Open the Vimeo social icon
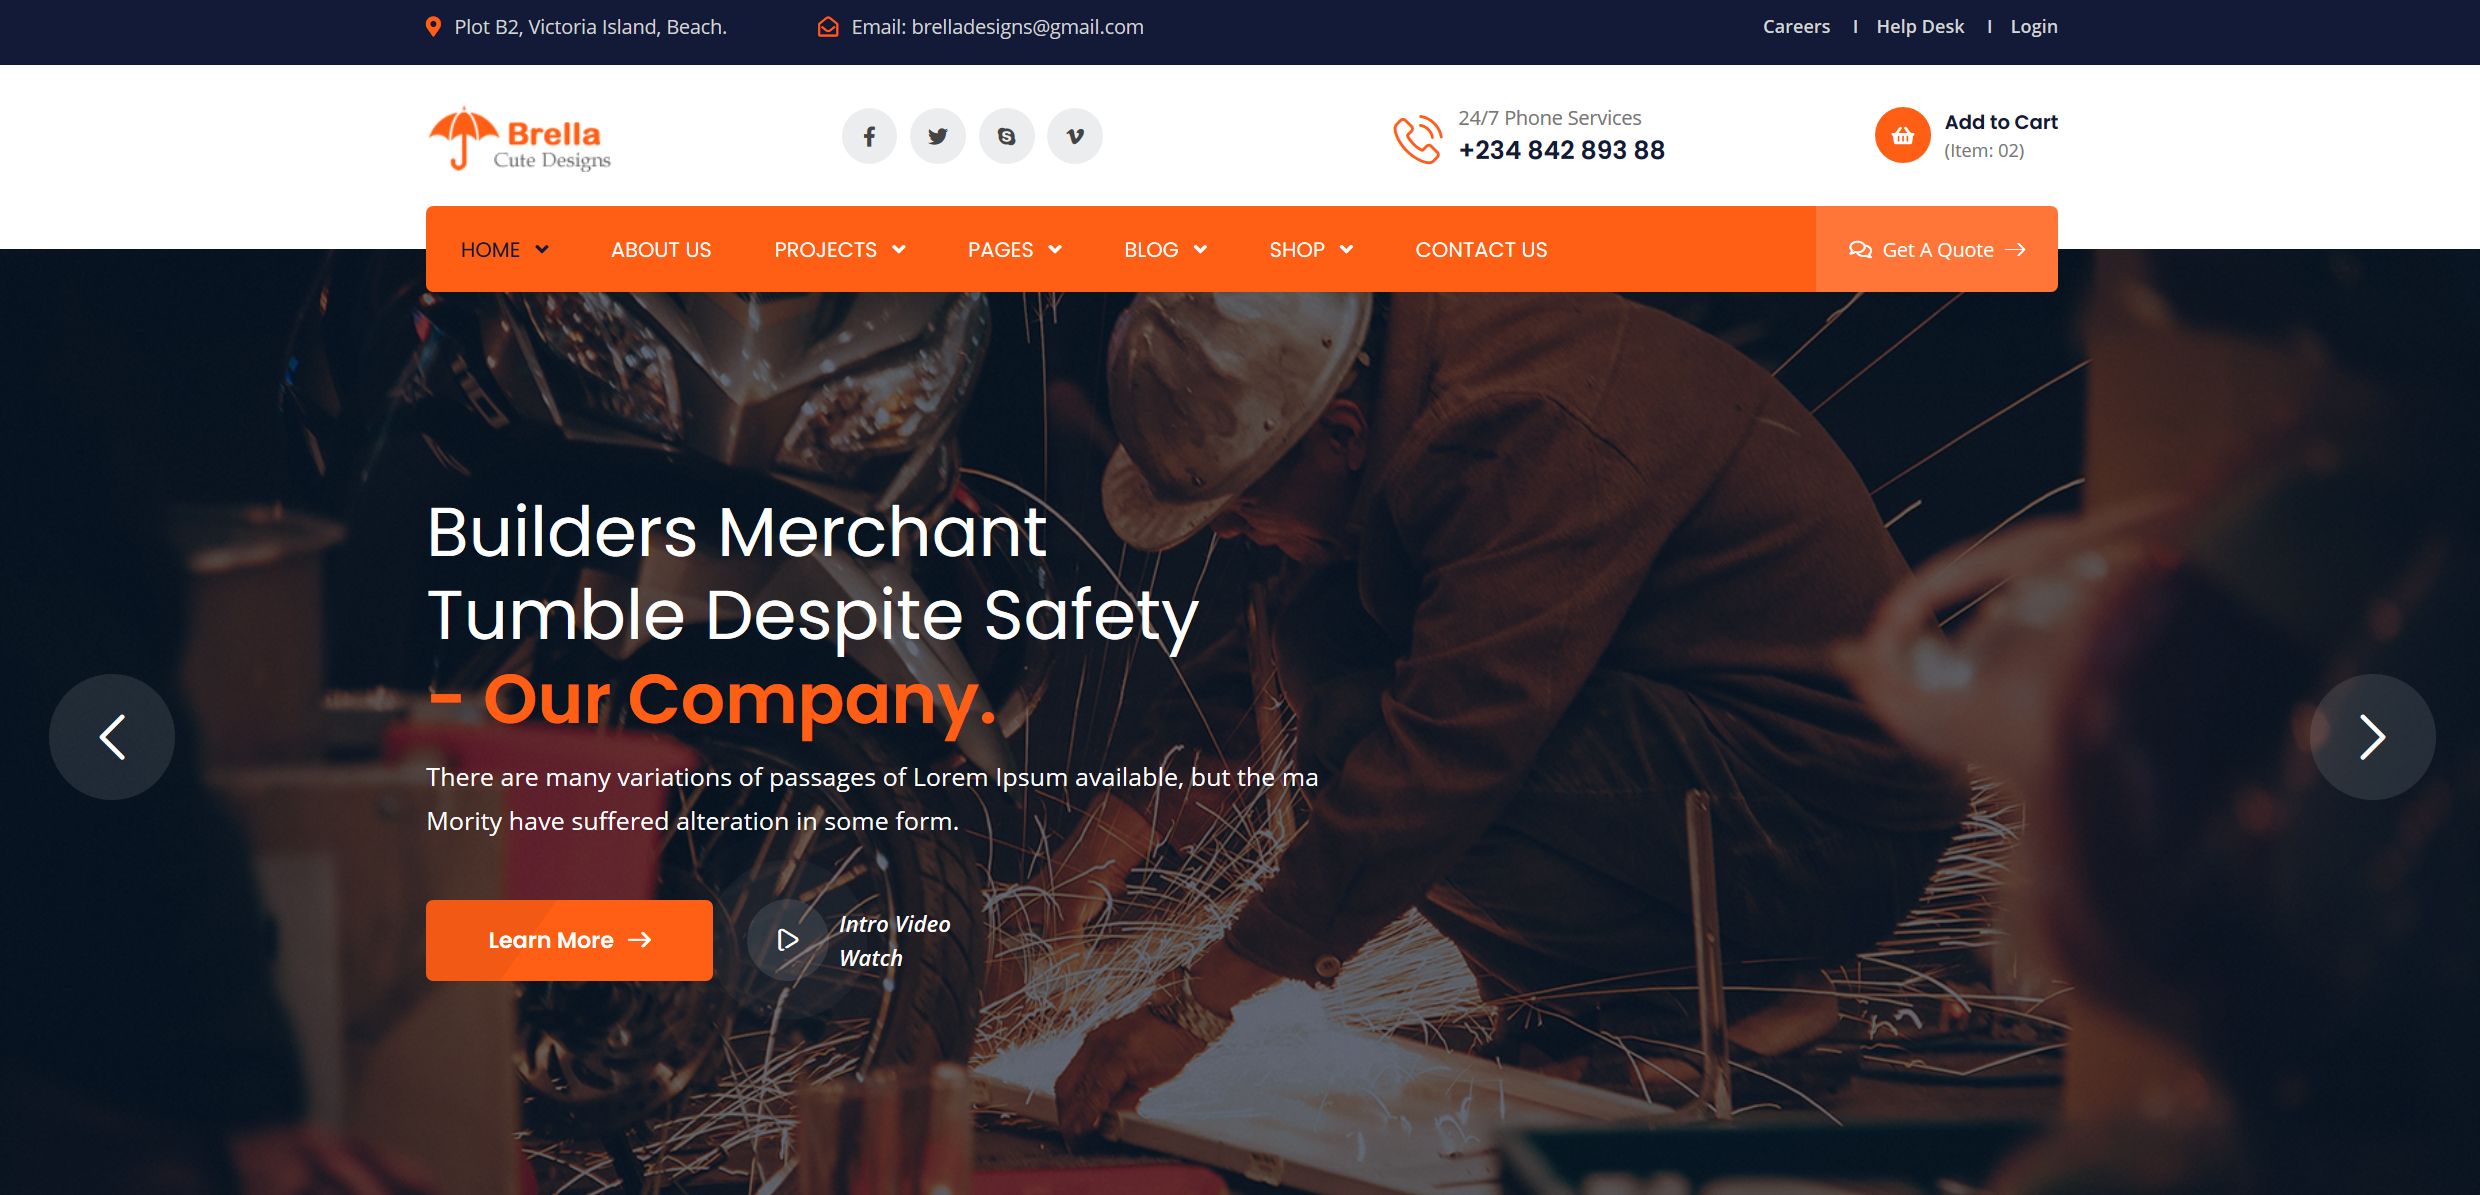Image resolution: width=2480 pixels, height=1195 pixels. click(1075, 136)
